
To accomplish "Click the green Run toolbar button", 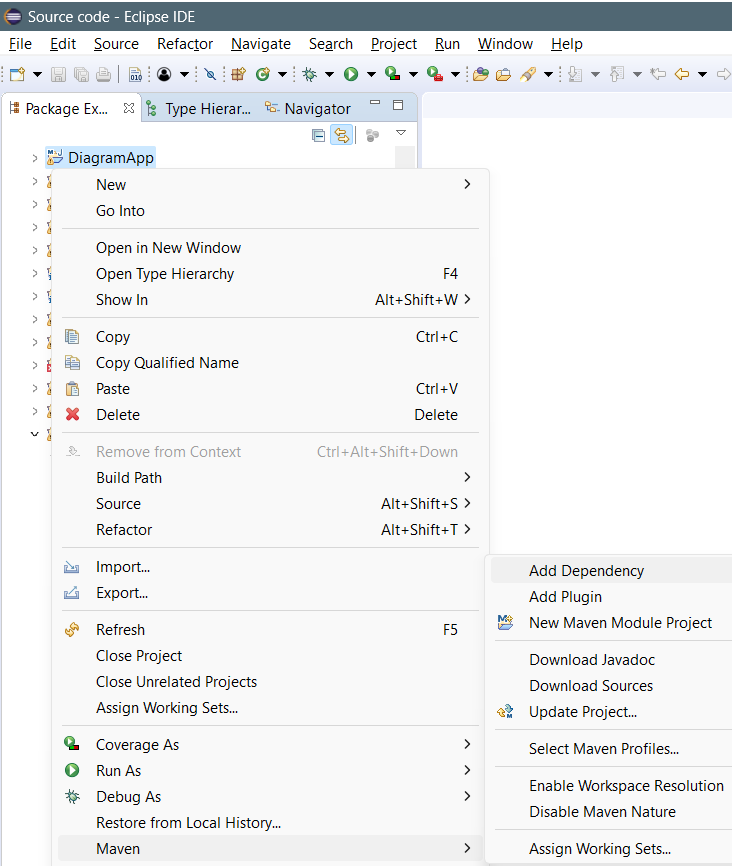I will (351, 74).
